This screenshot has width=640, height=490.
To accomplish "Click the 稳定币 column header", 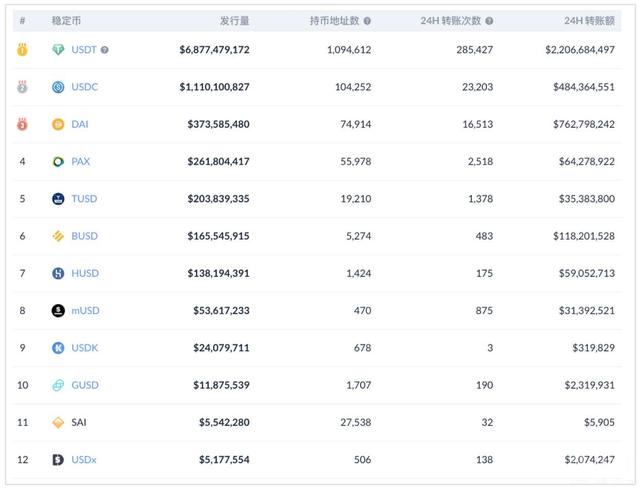I will point(66,21).
